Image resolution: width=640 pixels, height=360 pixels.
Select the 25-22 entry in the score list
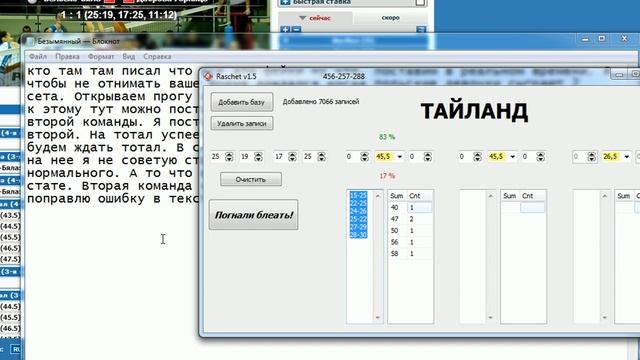pos(358,219)
